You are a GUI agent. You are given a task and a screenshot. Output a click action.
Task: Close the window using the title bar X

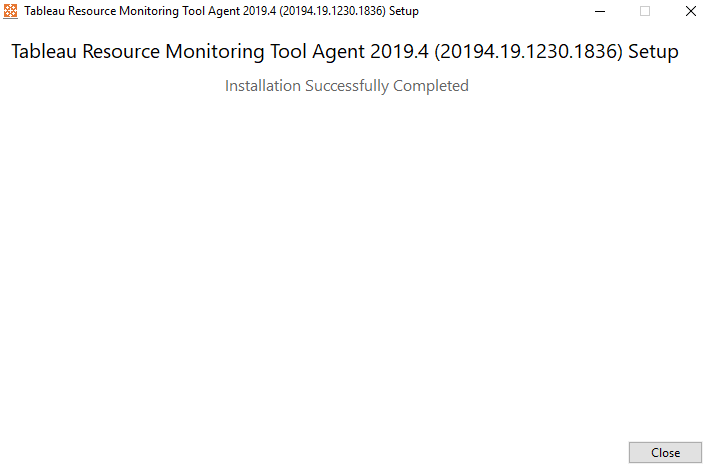point(690,11)
